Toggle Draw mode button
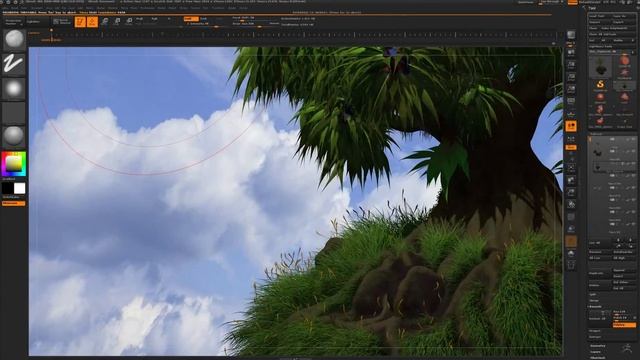The height and width of the screenshot is (360, 640). click(92, 22)
